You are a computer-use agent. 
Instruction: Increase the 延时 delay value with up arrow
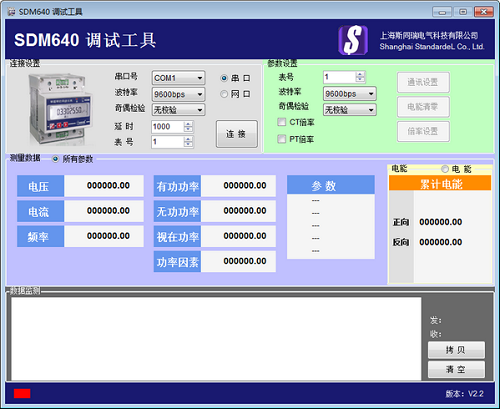click(x=188, y=124)
